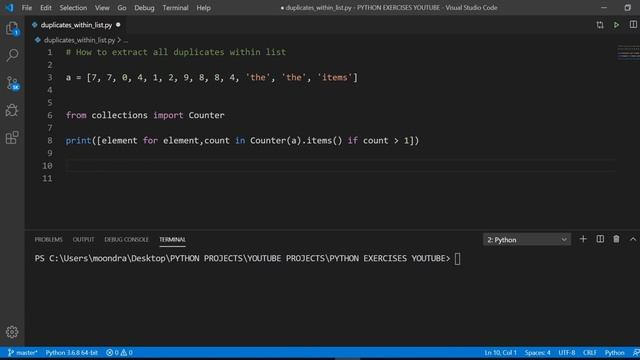Change end of line sequence CRLF
Screen dimensions: 640x360
(590, 353)
